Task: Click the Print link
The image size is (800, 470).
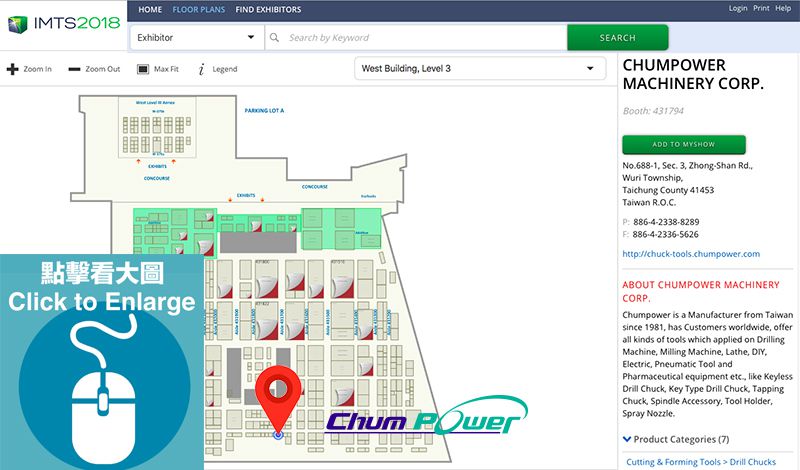Action: pos(761,8)
